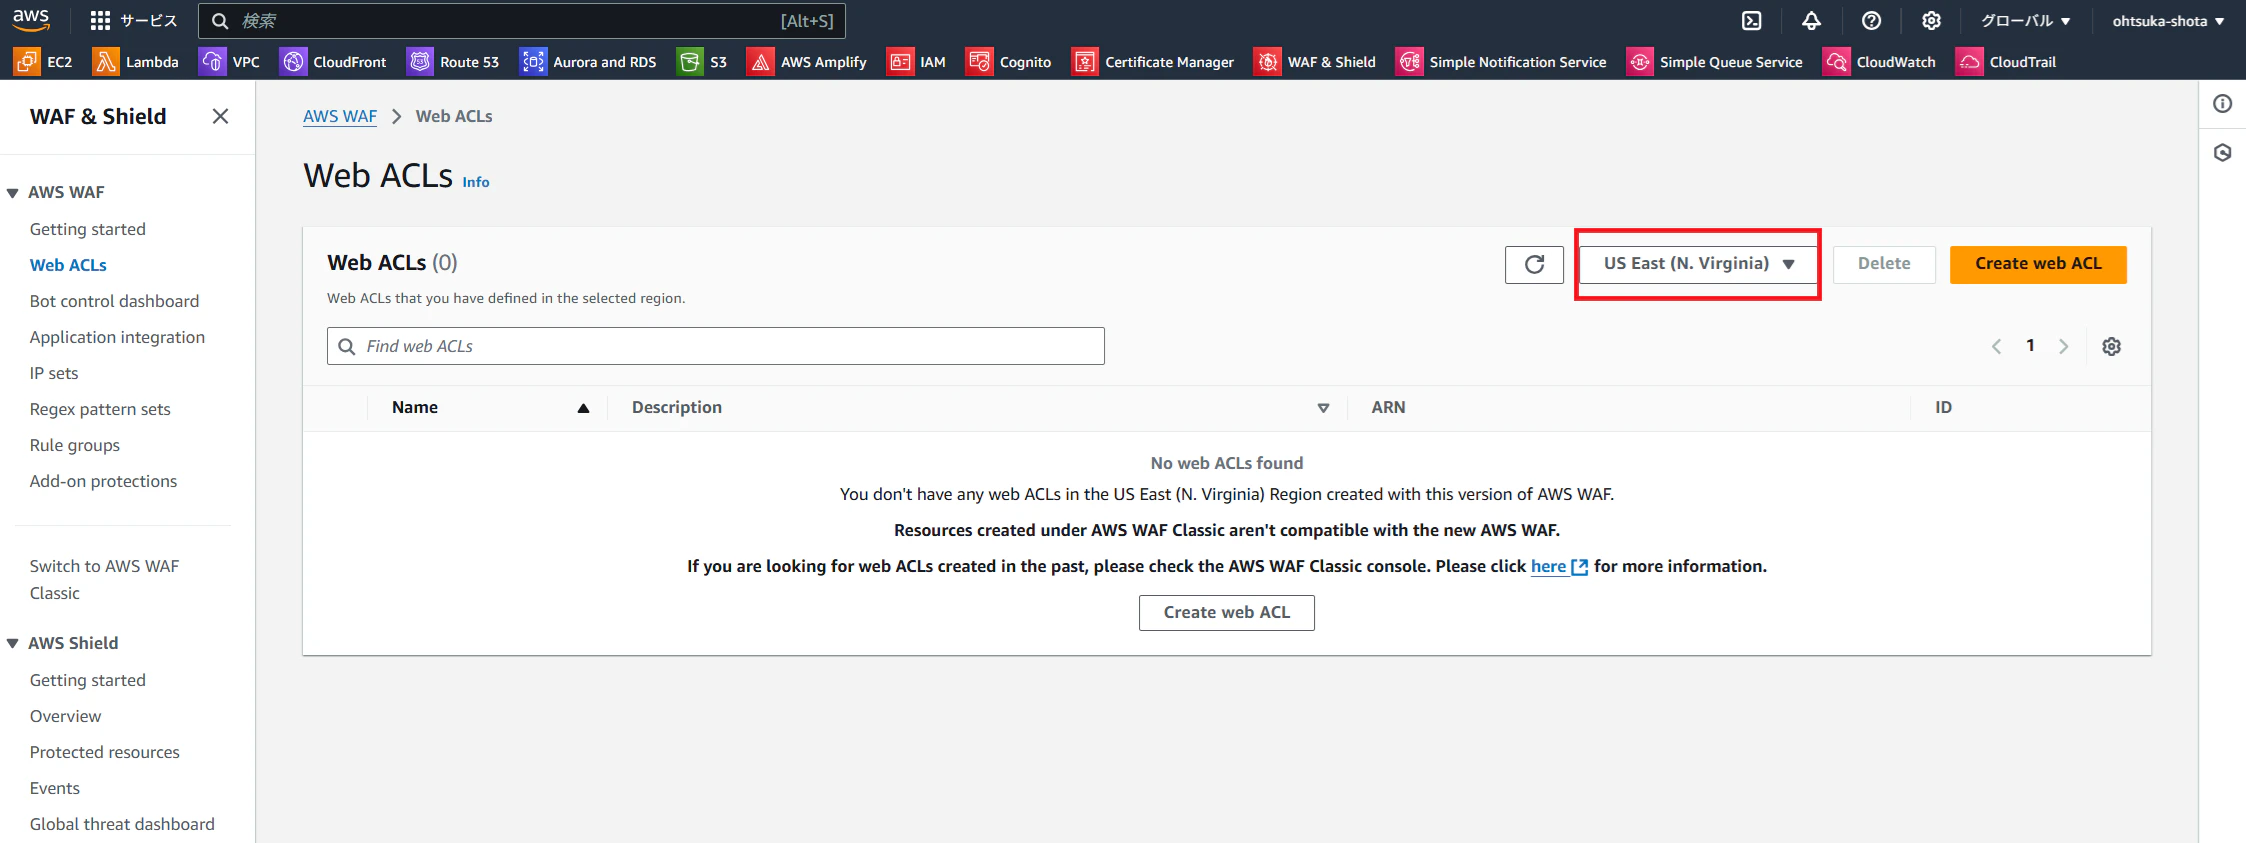The height and width of the screenshot is (843, 2246).
Task: Click the AWS WAF breadcrumb link
Action: [340, 116]
